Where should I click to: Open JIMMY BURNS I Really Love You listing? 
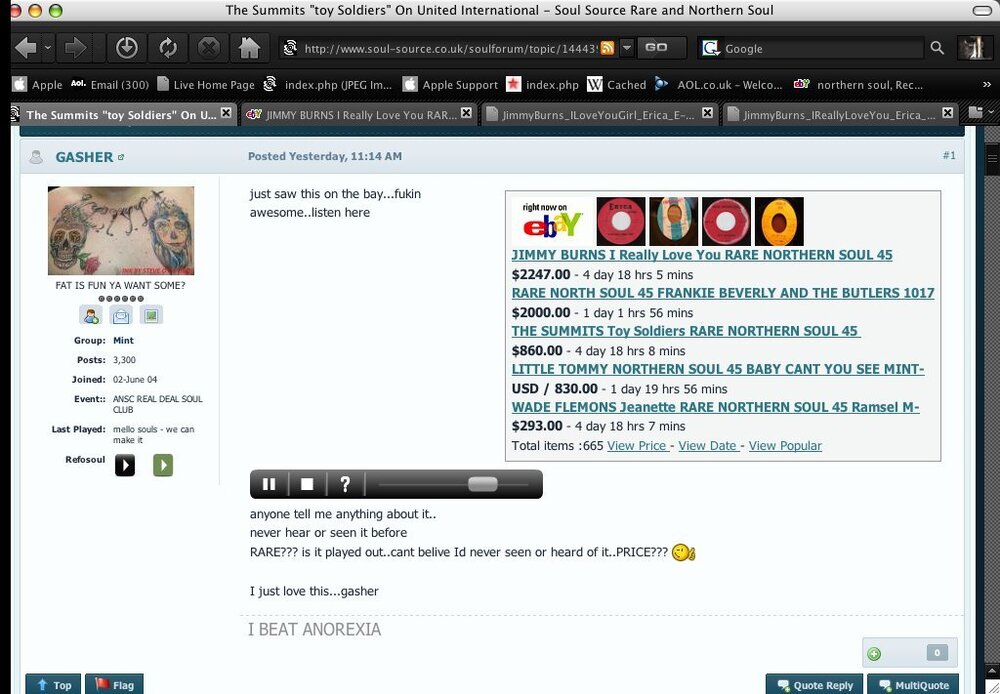coord(702,255)
